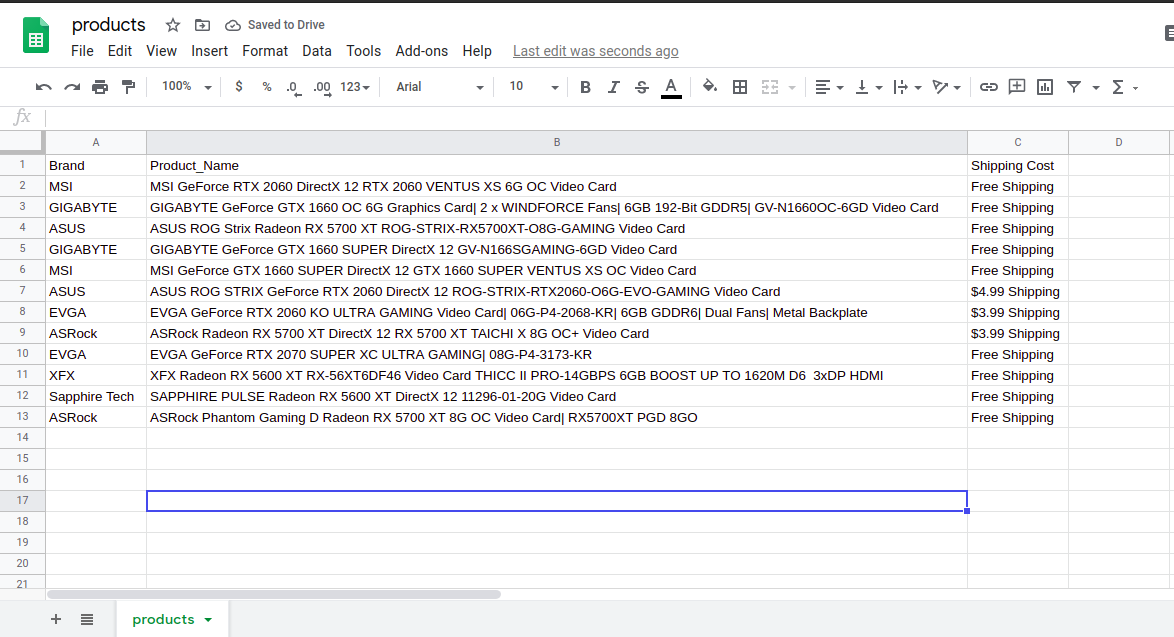The image size is (1174, 637).
Task: Add a new sheet
Action: pyautogui.click(x=55, y=619)
